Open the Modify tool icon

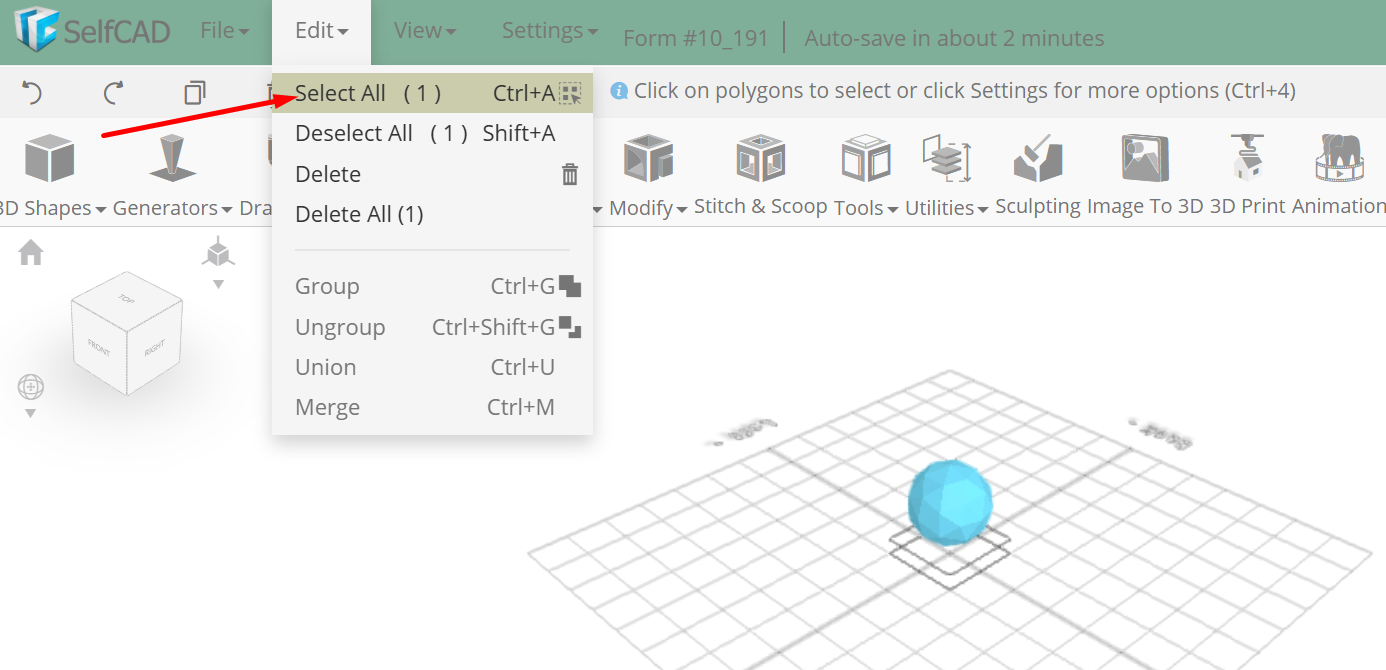pyautogui.click(x=648, y=158)
